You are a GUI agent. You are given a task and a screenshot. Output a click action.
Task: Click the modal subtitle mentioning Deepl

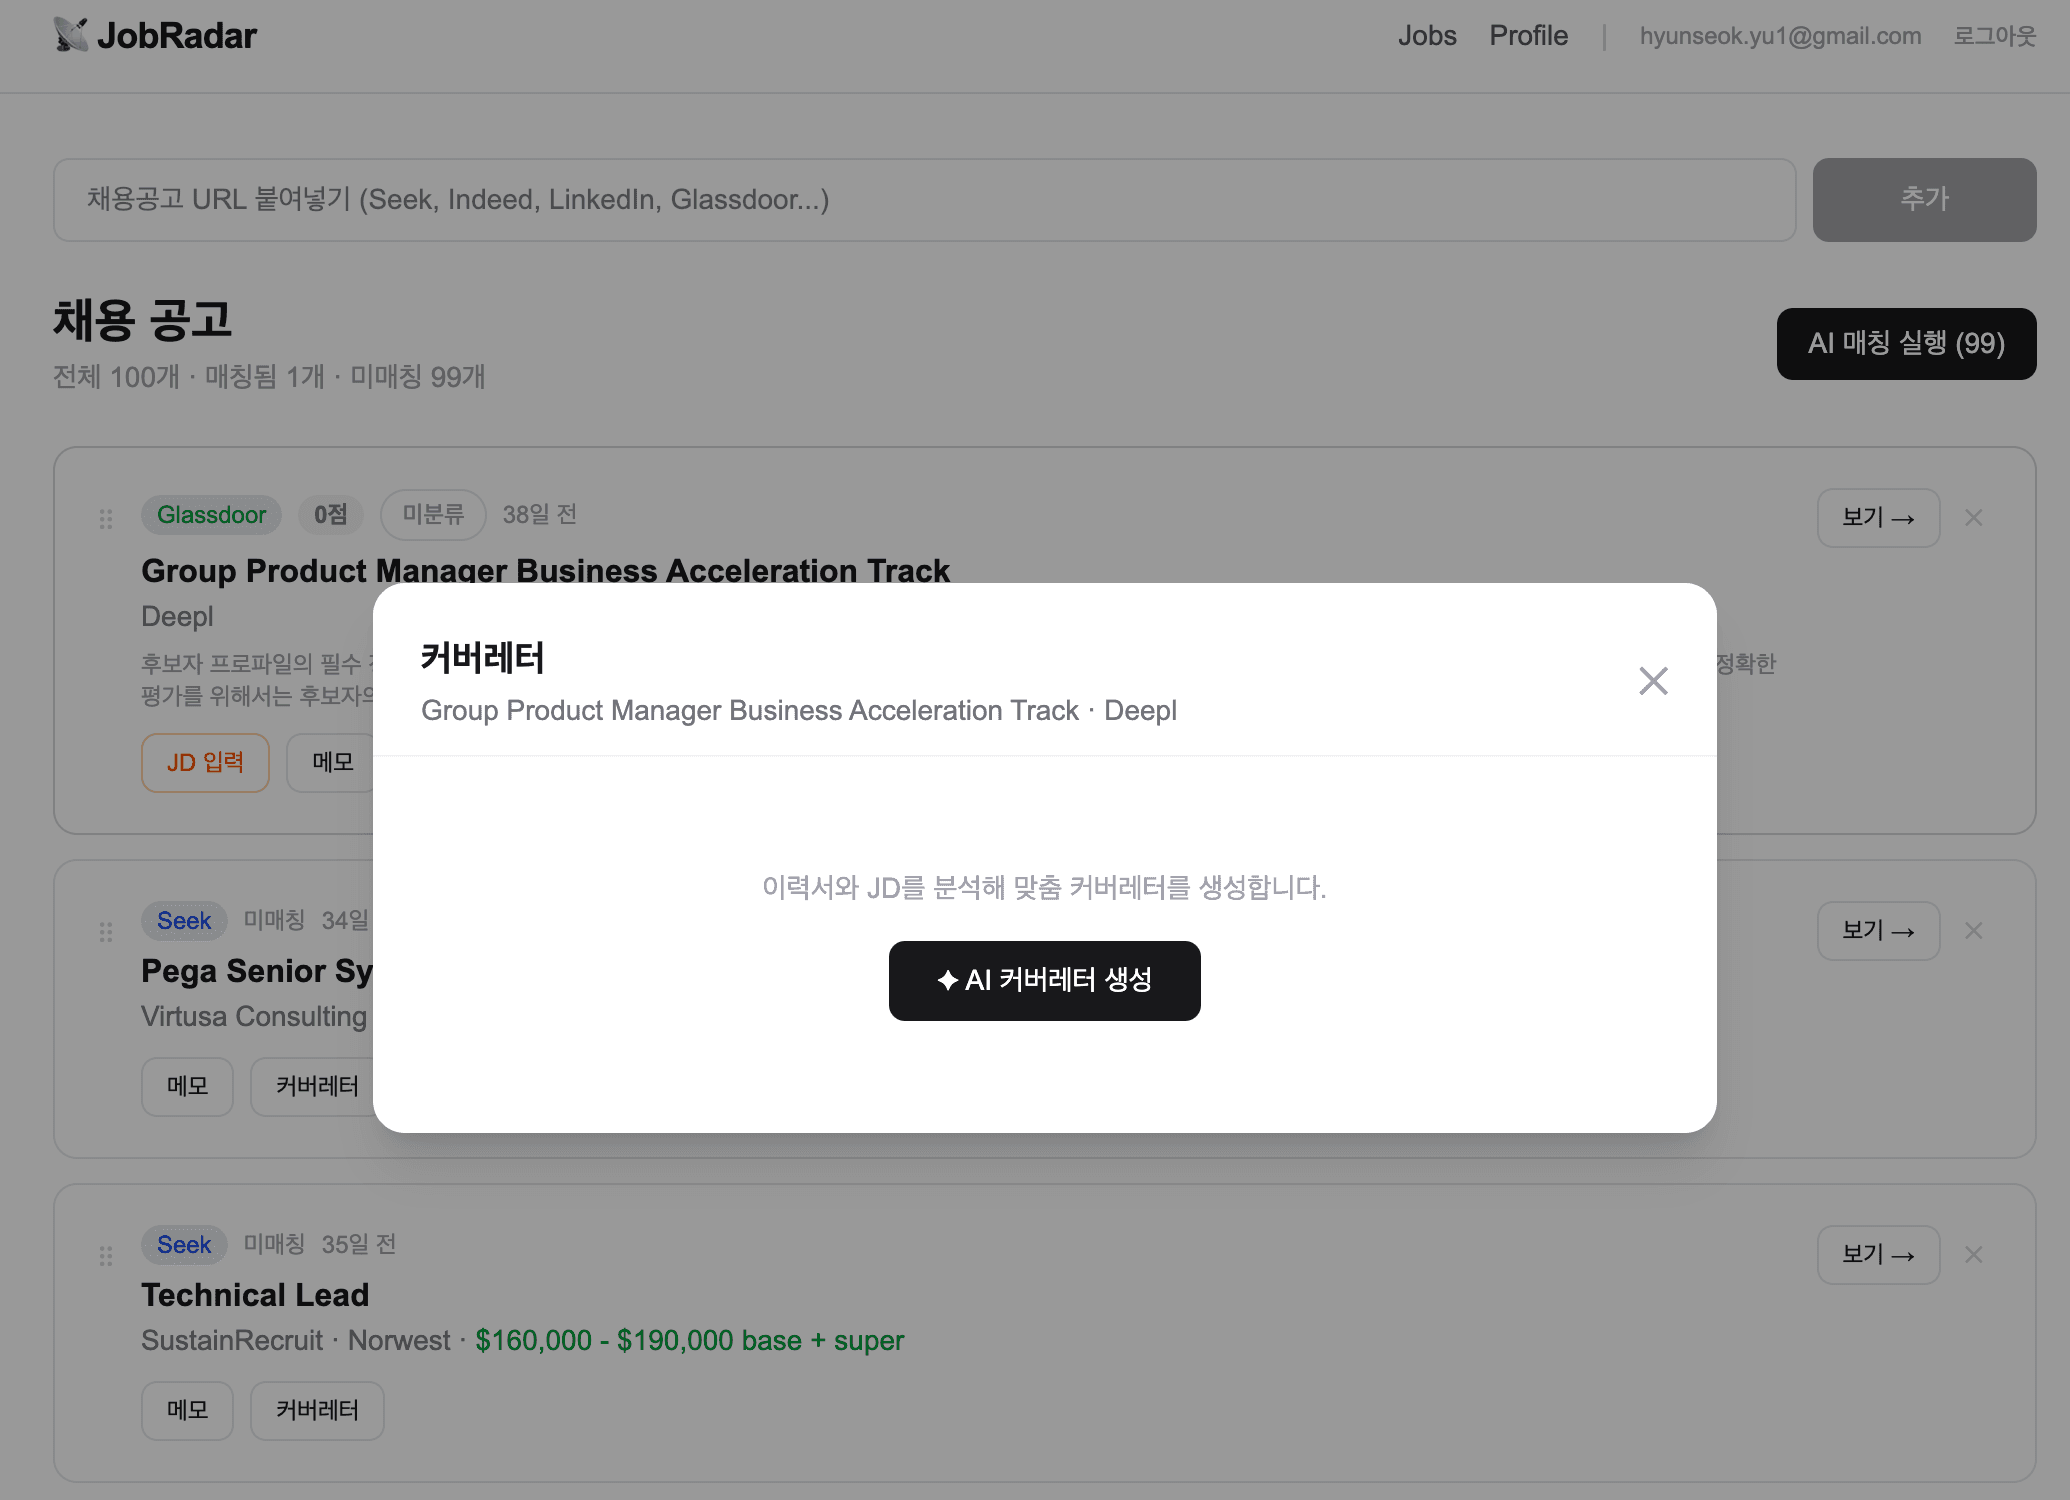coord(798,710)
